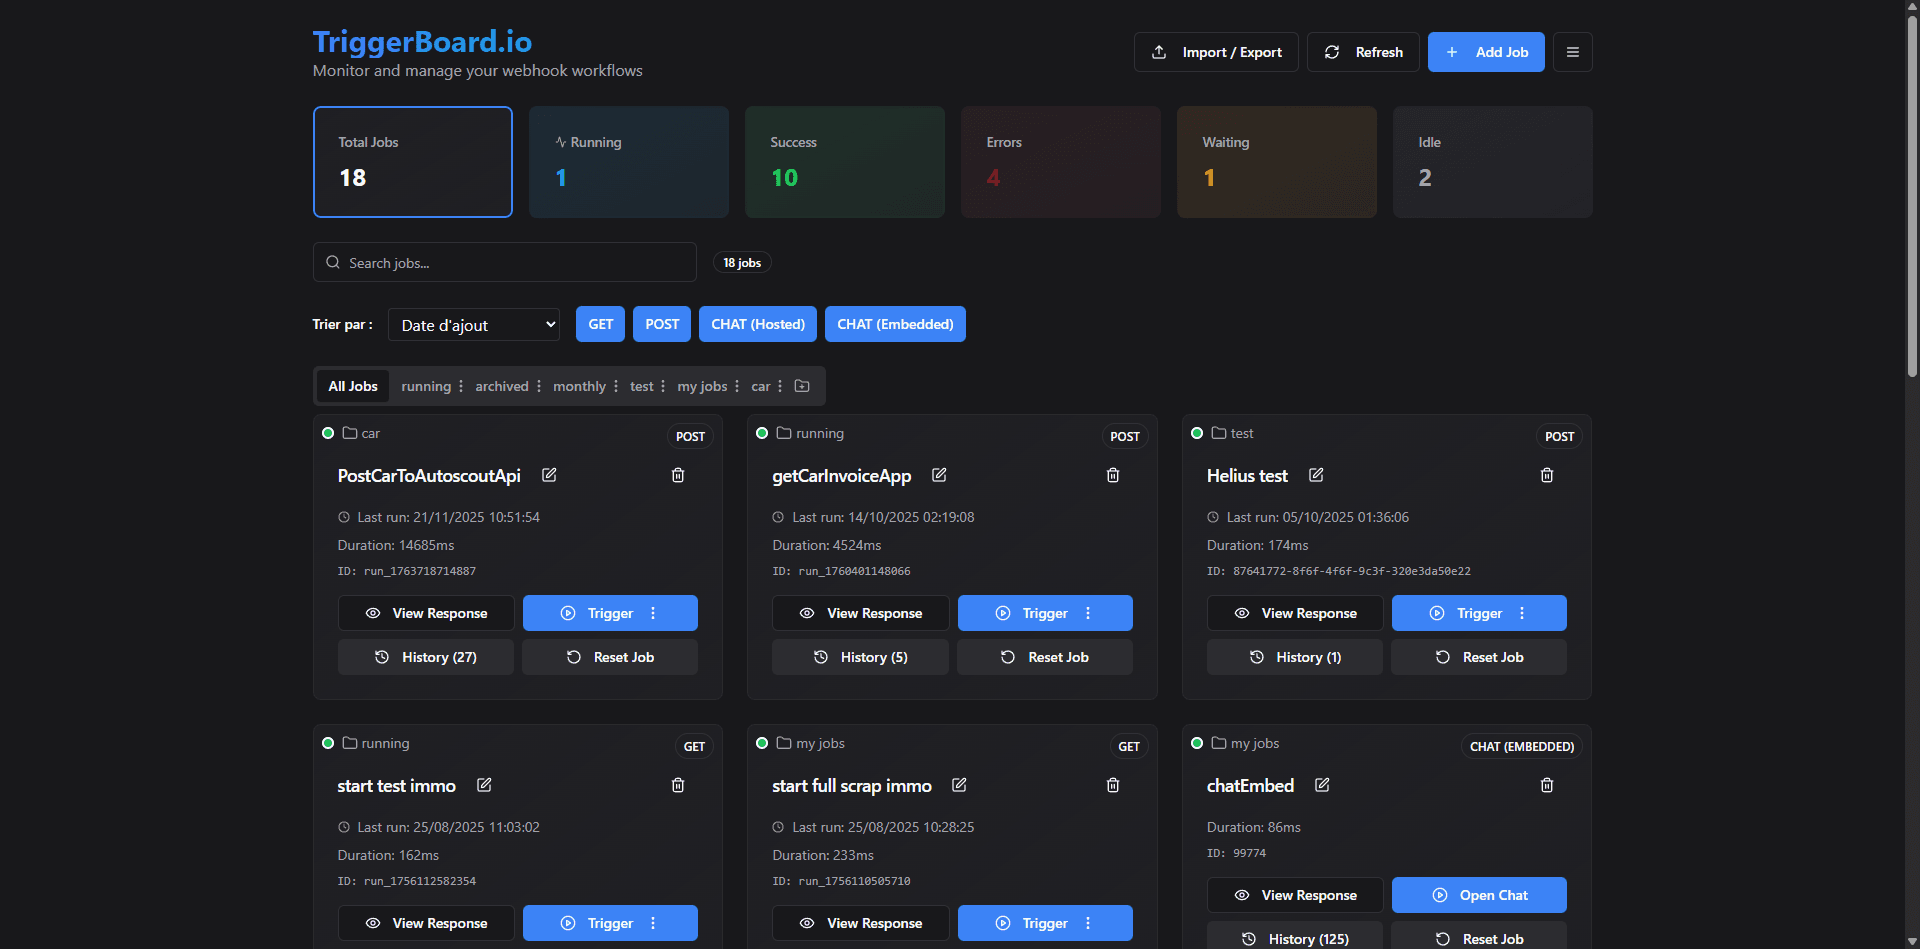Click the edit icon beside start test immo

pos(484,785)
